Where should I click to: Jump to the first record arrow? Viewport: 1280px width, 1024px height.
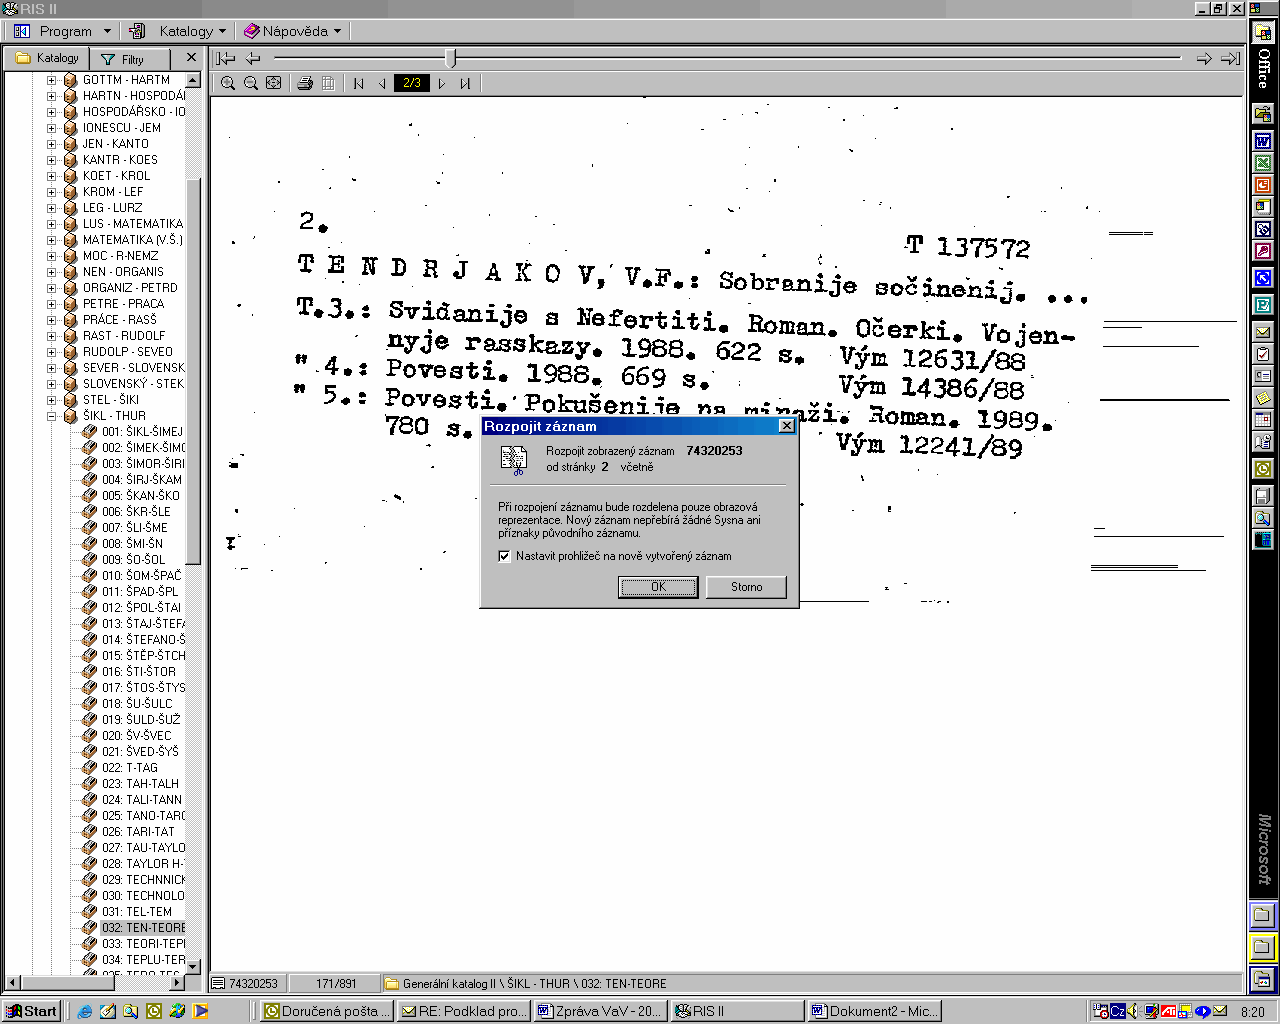click(226, 59)
